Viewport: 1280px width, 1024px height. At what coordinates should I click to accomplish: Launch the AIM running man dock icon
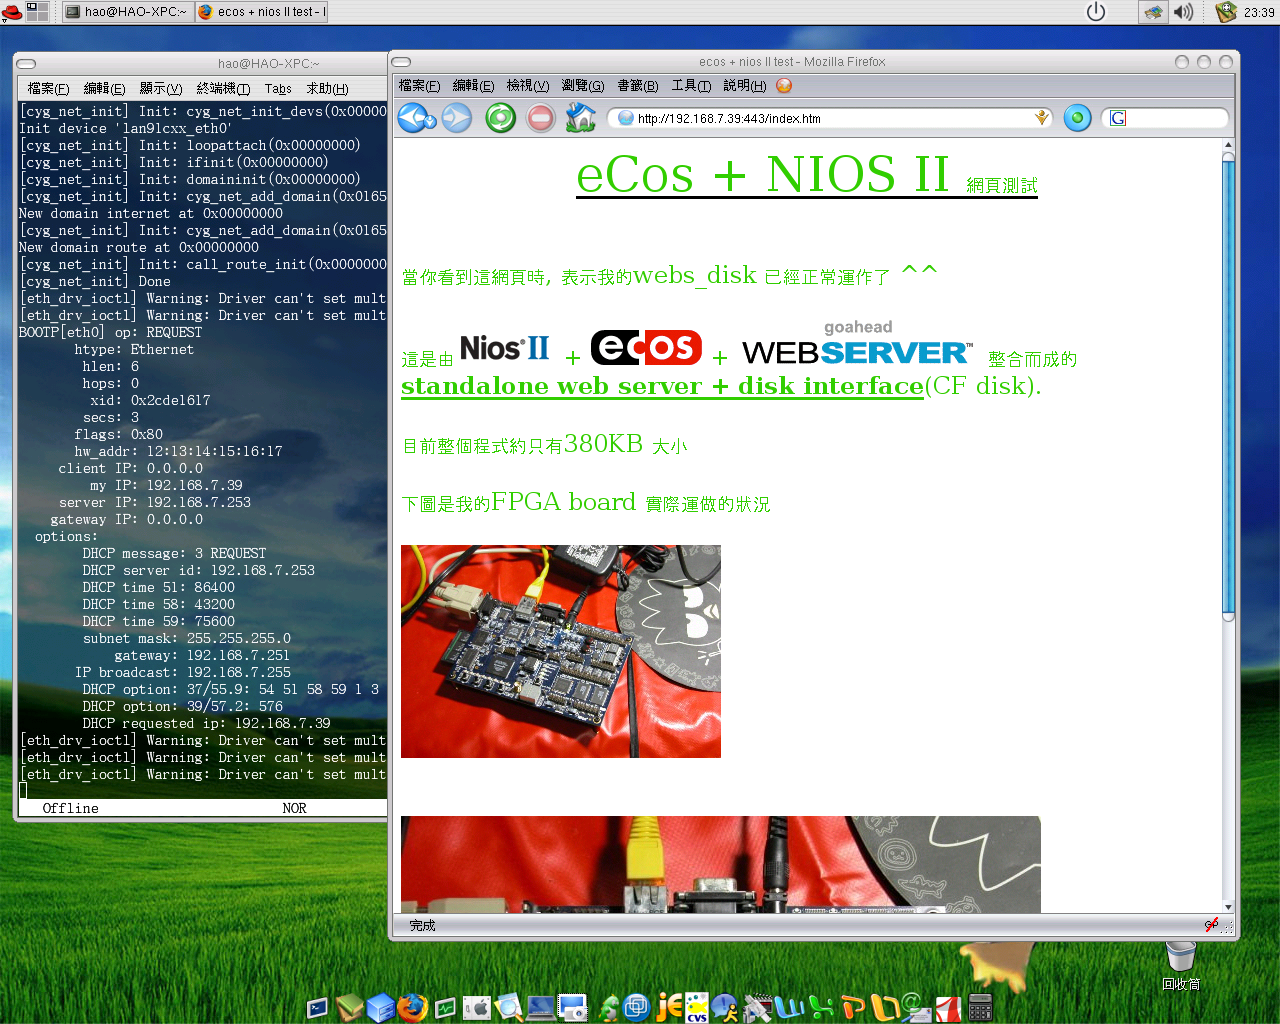pyautogui.click(x=724, y=1008)
